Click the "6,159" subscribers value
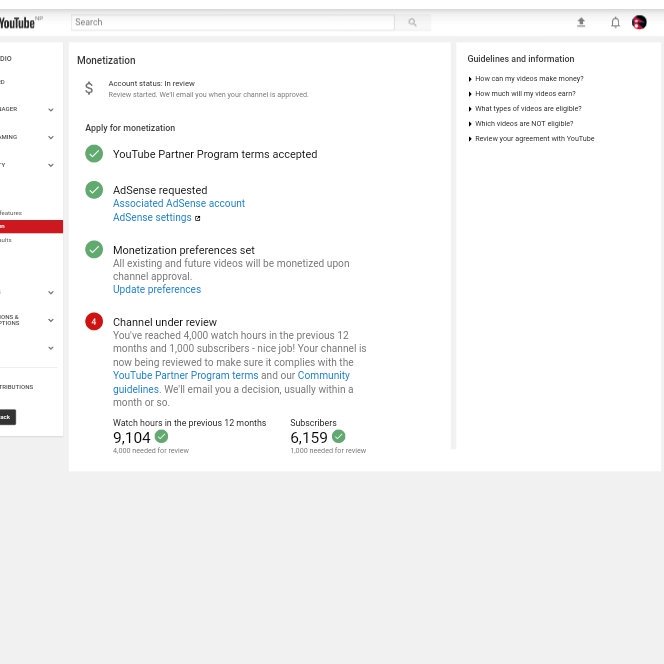The width and height of the screenshot is (664, 664). [309, 437]
